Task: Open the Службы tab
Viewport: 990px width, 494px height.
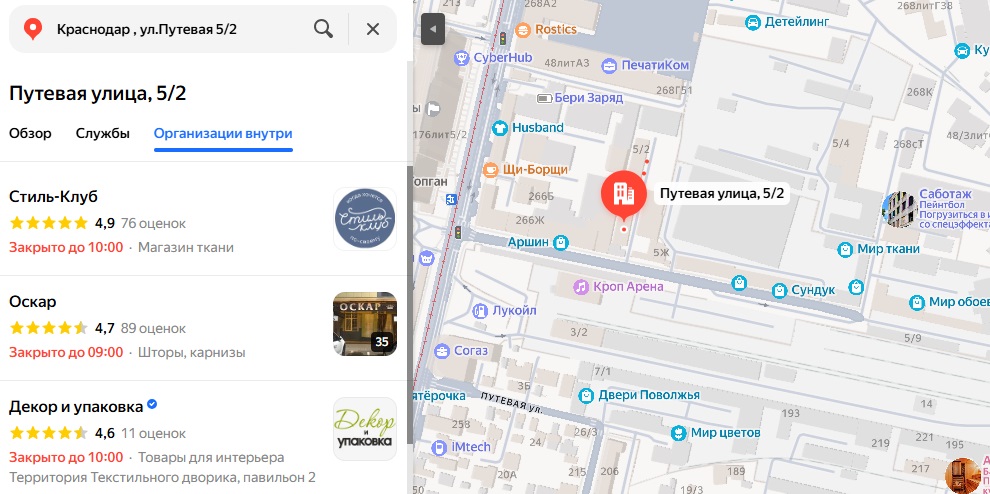Action: [102, 134]
